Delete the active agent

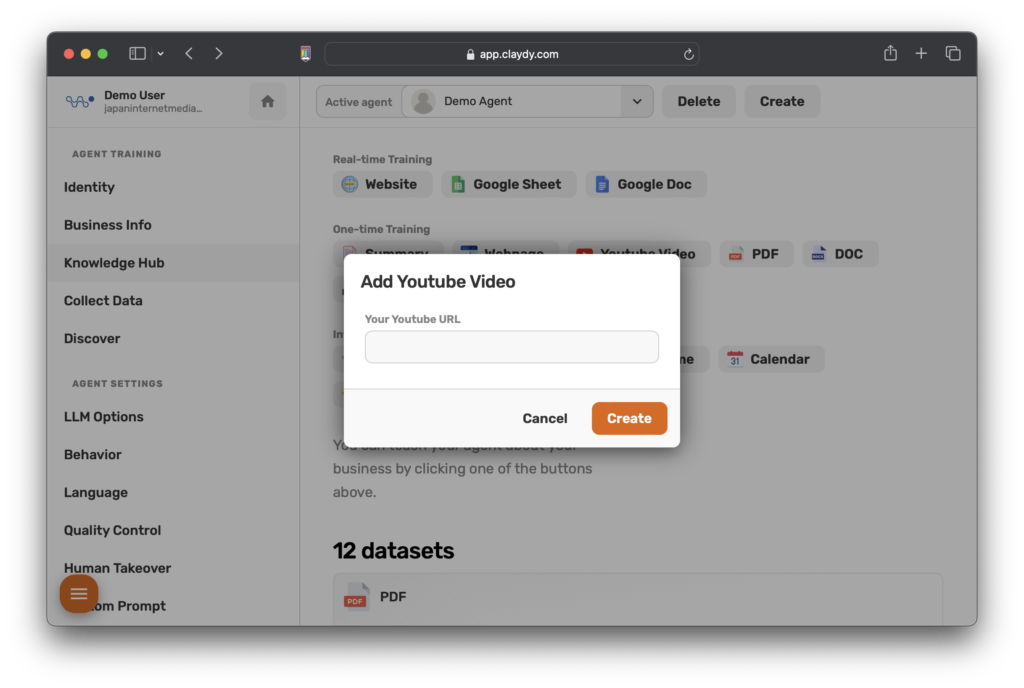point(698,101)
